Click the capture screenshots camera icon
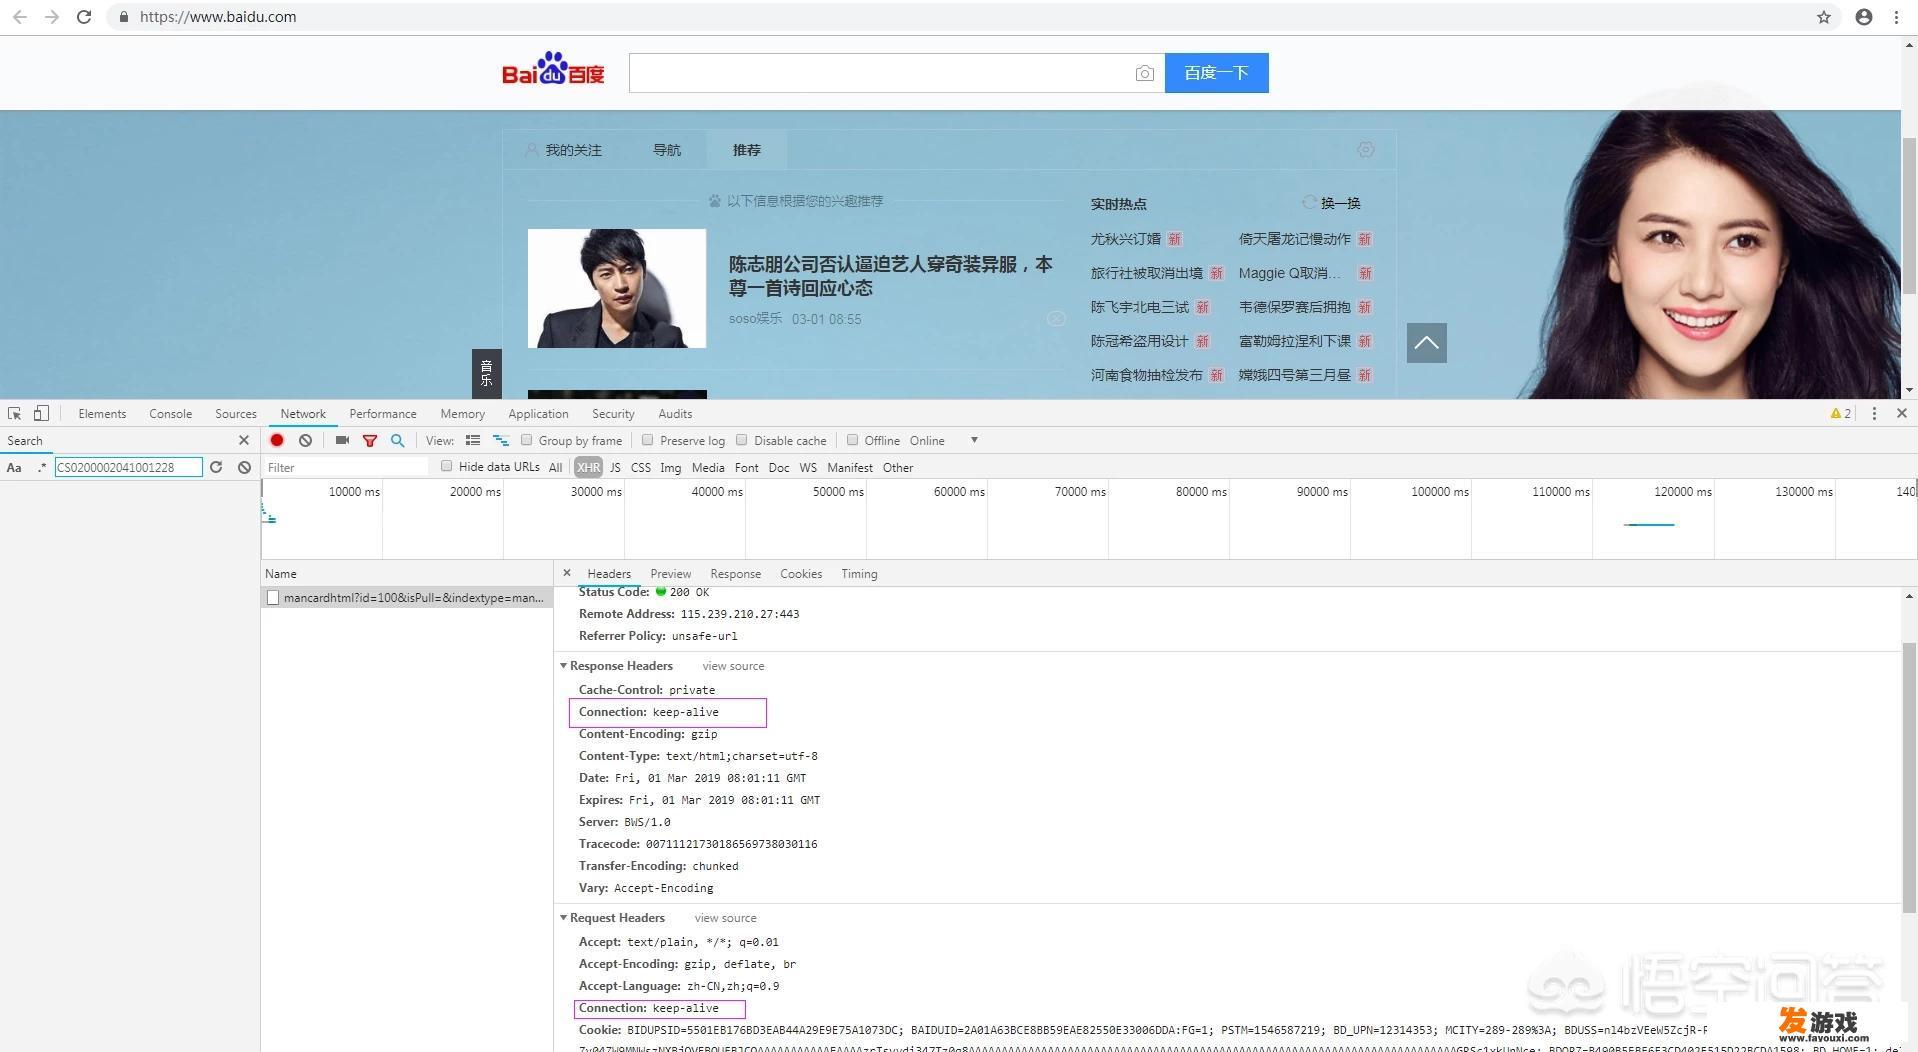The image size is (1918, 1052). [342, 440]
